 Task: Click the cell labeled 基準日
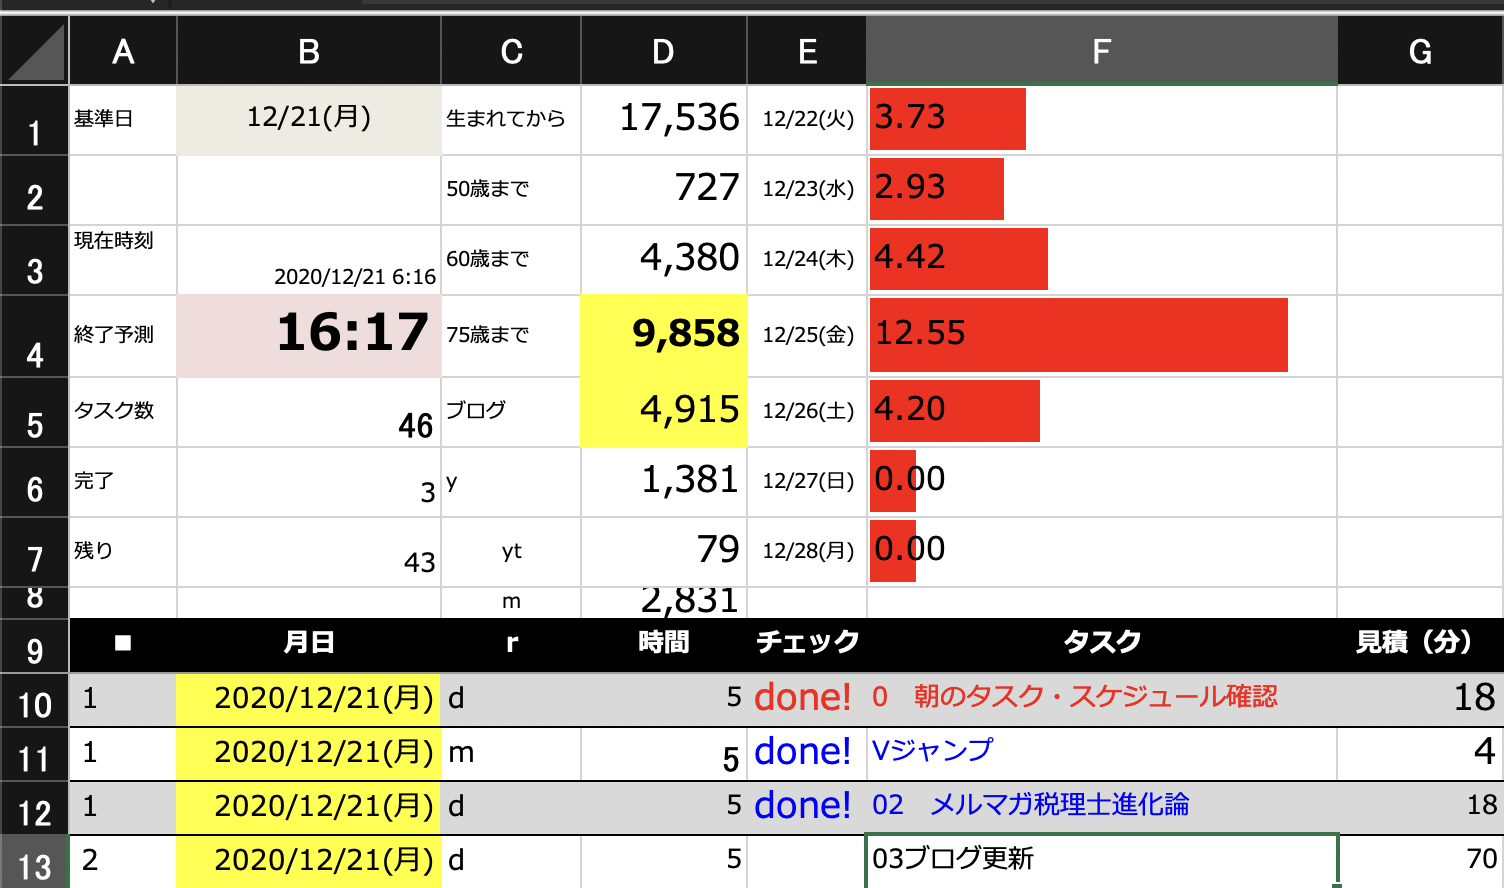123,120
